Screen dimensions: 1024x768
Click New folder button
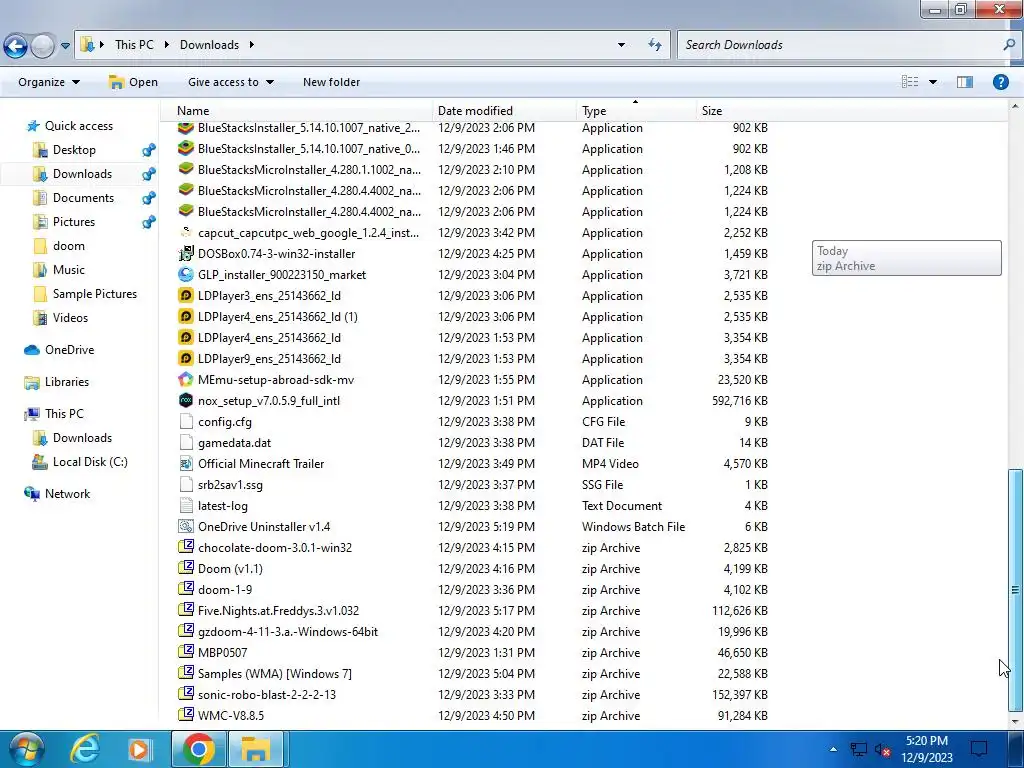(331, 82)
